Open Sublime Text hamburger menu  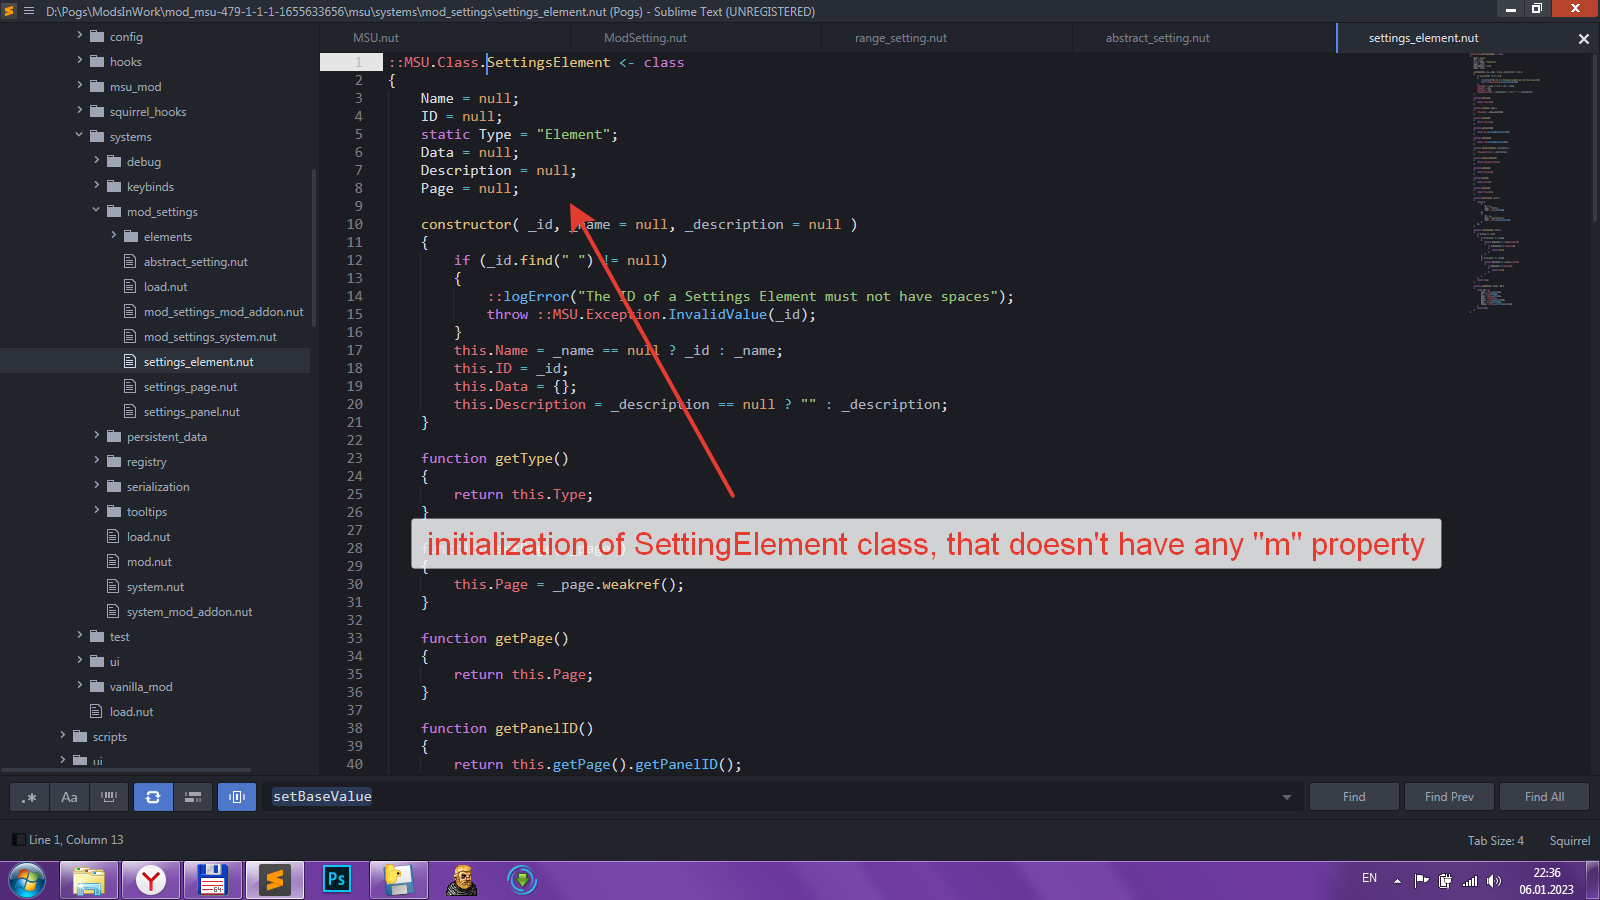click(x=28, y=11)
